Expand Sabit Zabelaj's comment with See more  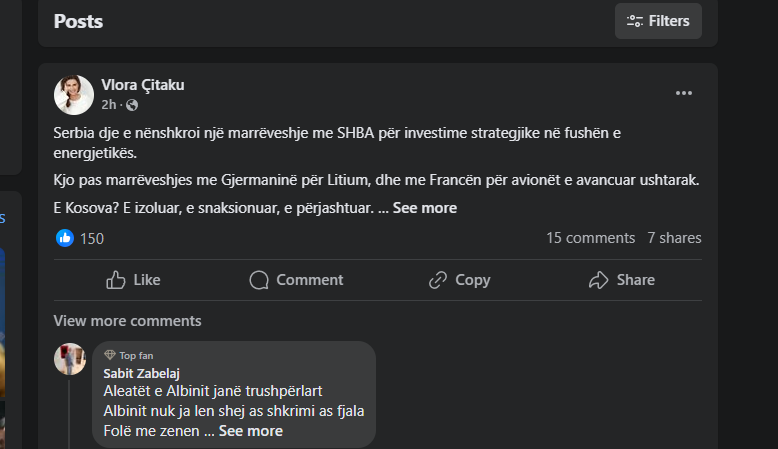(251, 431)
